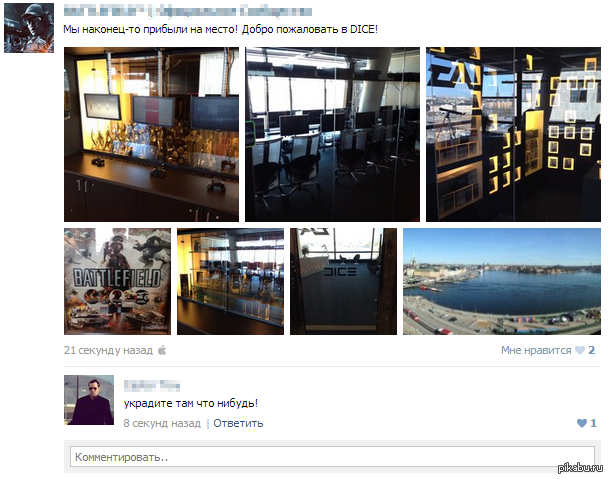608x479 pixels.
Task: Open the photo with the yellow-framed wall and telescope
Action: tap(513, 135)
